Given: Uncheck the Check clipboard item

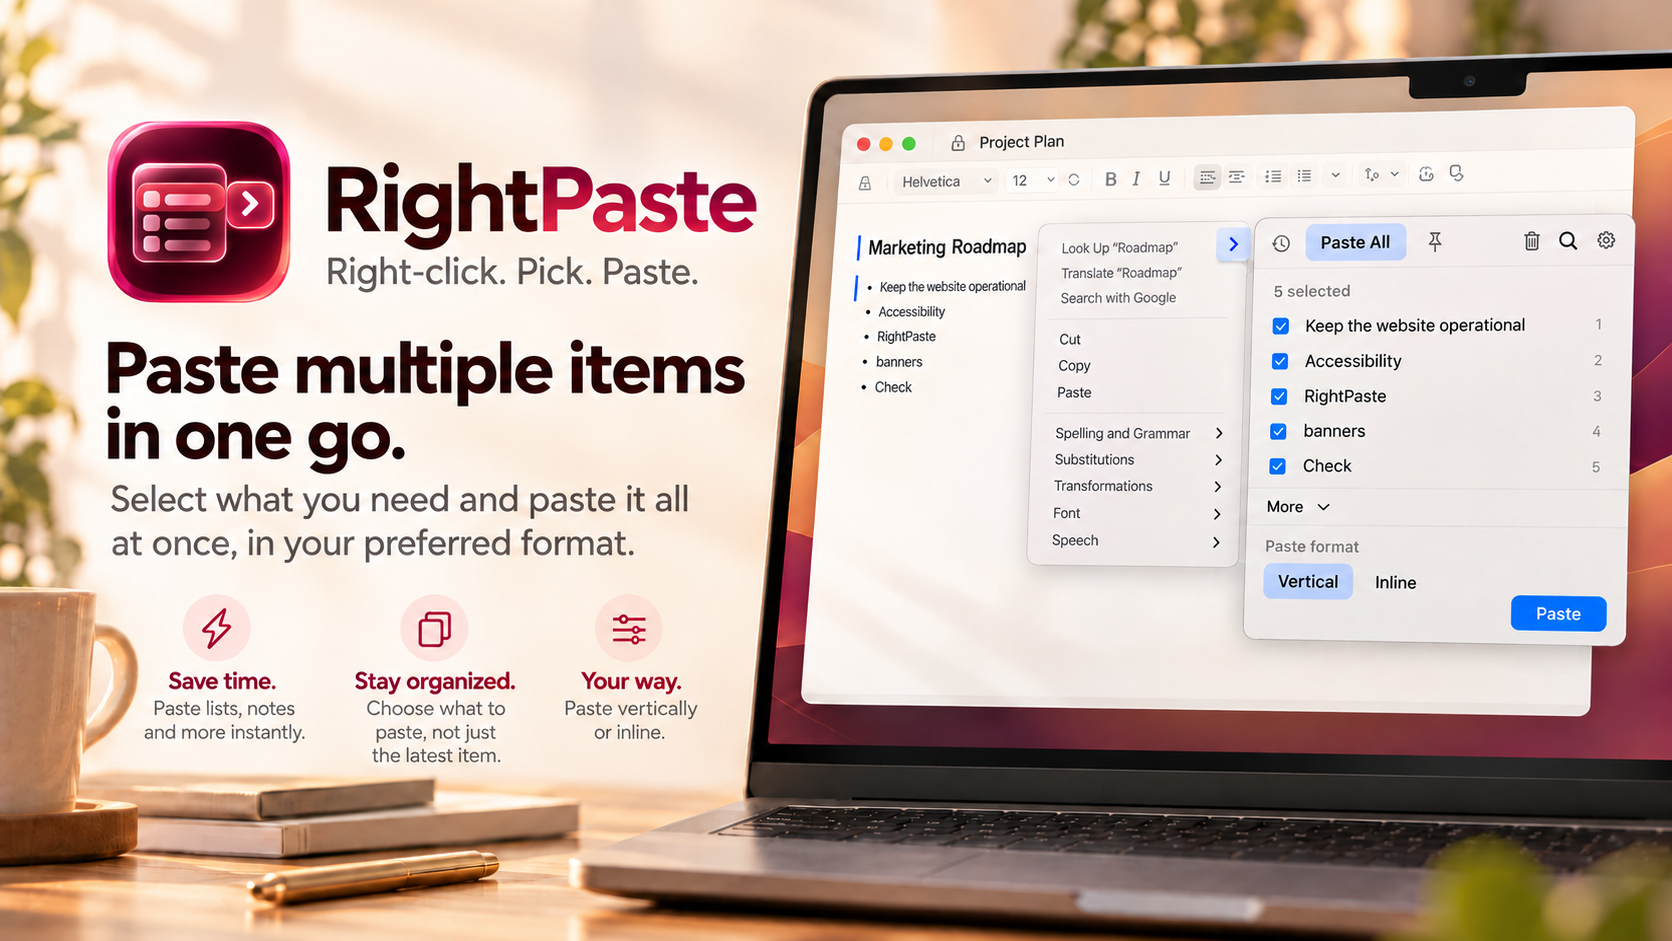Looking at the screenshot, I should [1277, 466].
